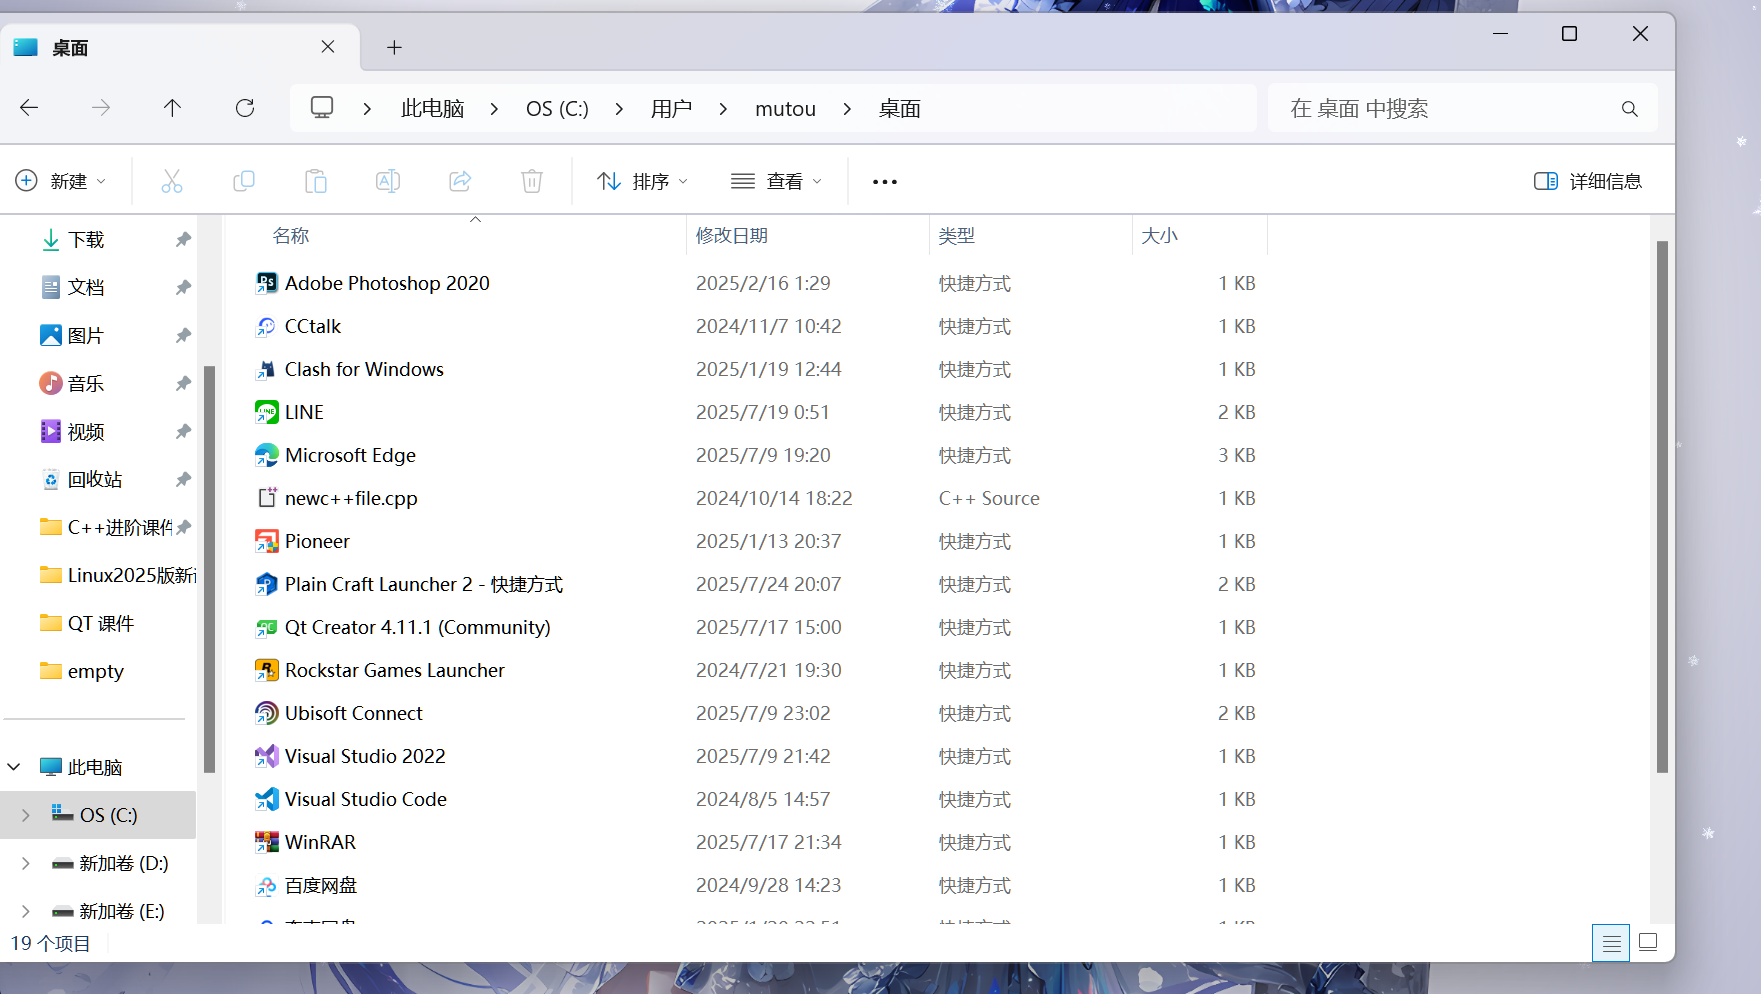Close the 桌面 tab
1761x994 pixels.
click(328, 47)
